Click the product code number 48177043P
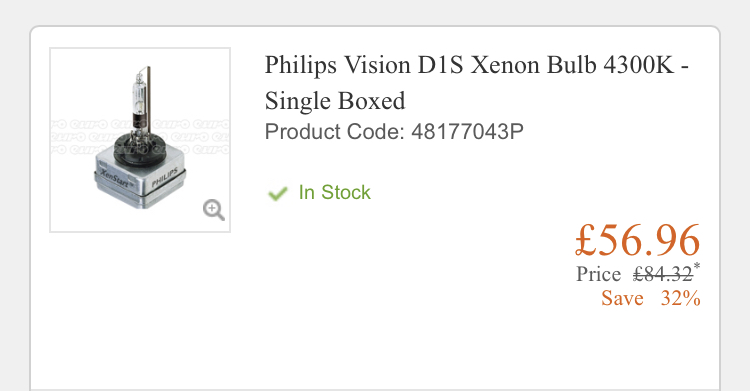750x391 pixels. coord(467,132)
